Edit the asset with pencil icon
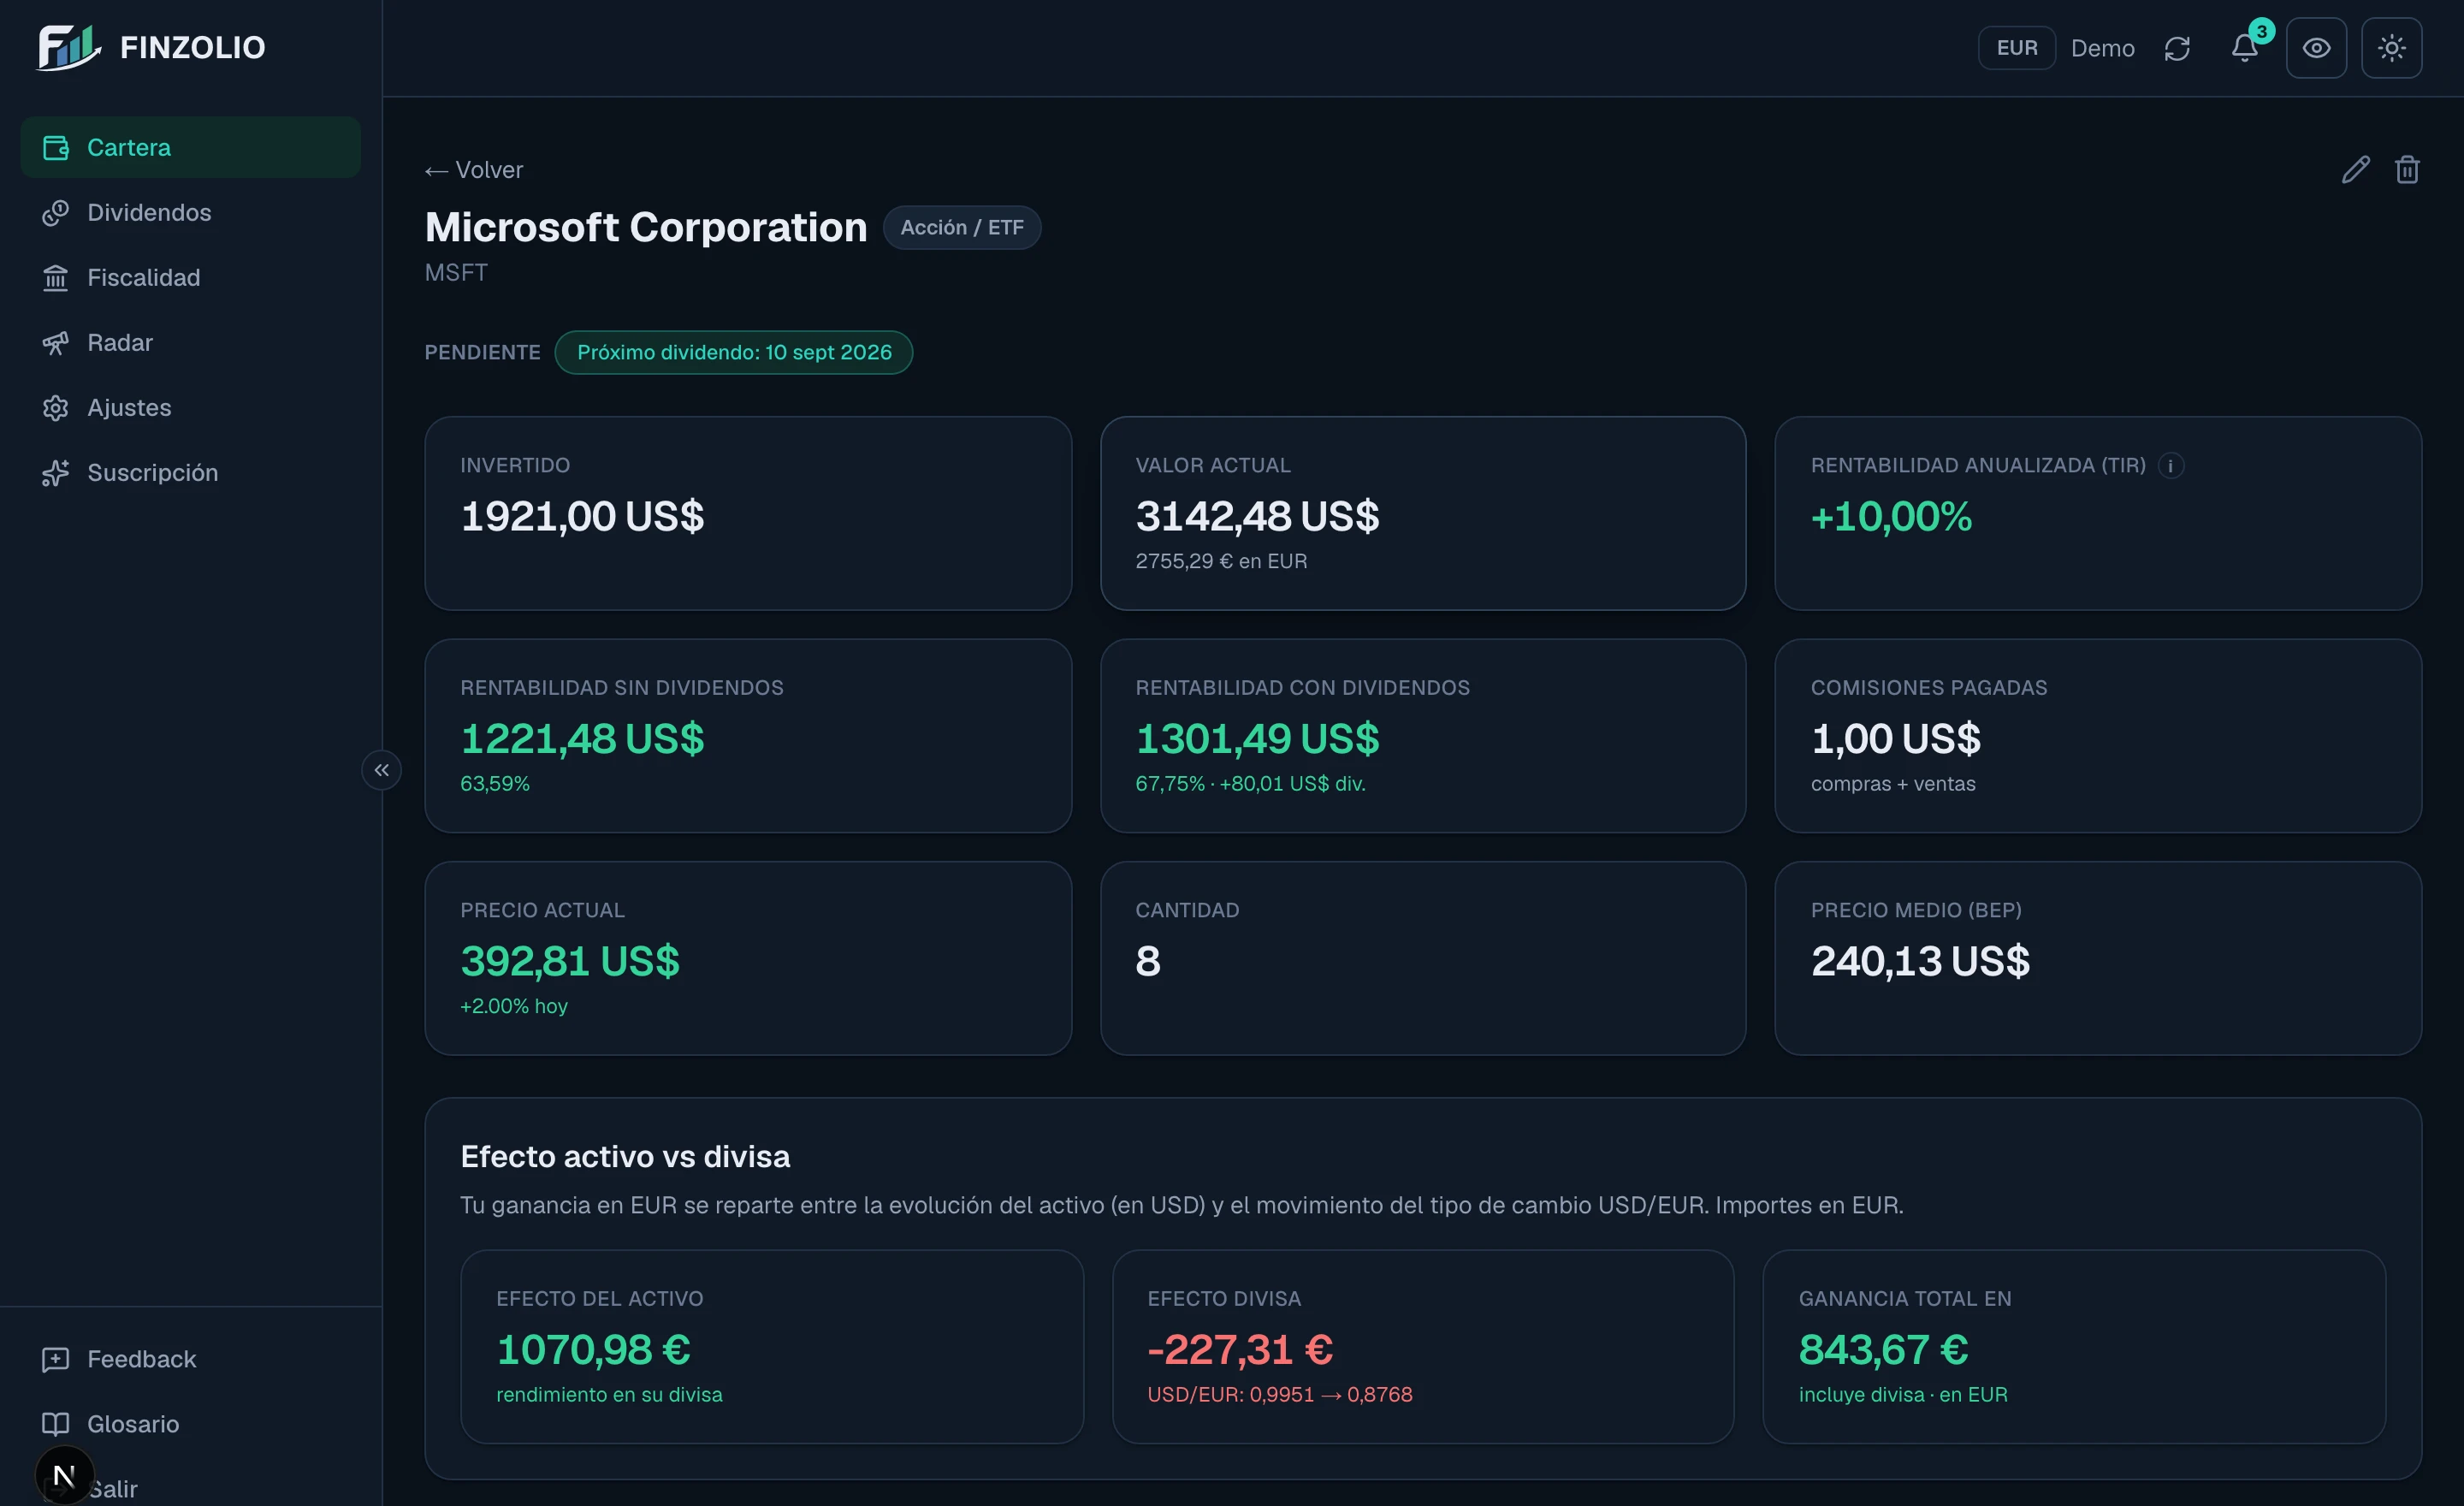The width and height of the screenshot is (2464, 1506). (x=2355, y=170)
